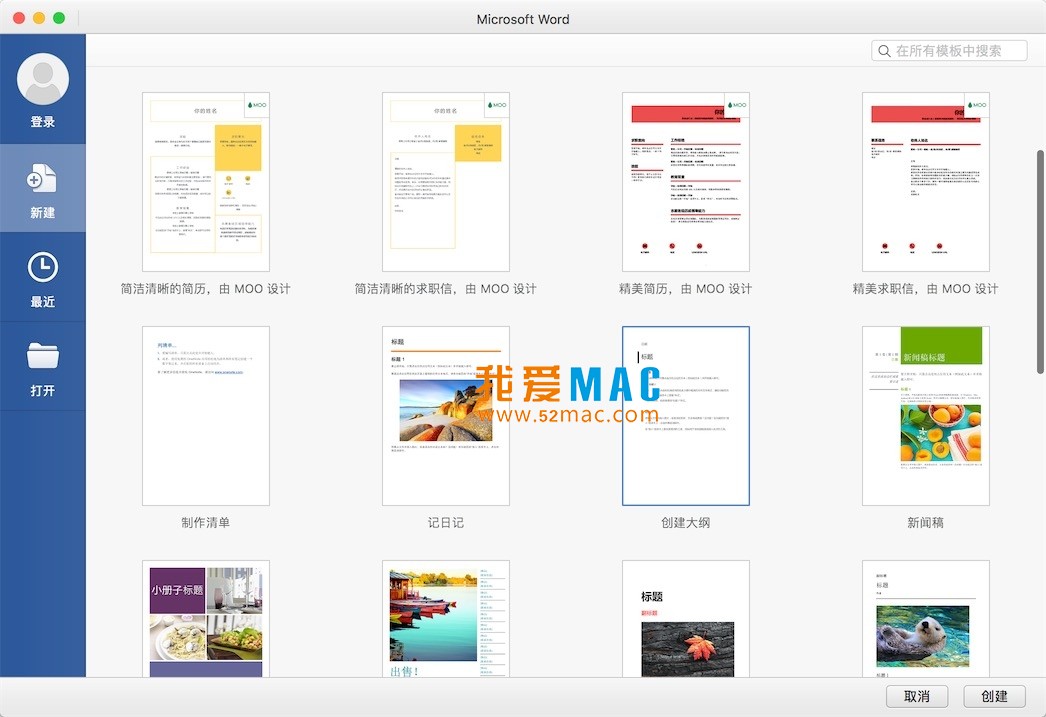Viewport: 1046px width, 717px height.
Task: Click the 最近 label in sidebar
Action: click(43, 301)
